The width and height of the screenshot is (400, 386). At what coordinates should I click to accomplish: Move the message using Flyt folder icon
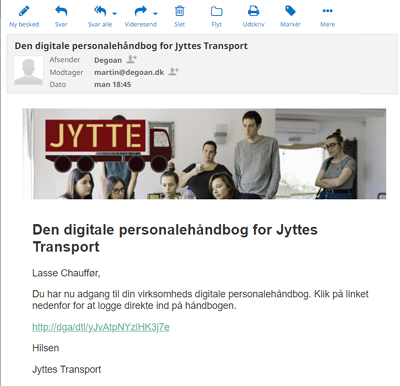tap(216, 17)
